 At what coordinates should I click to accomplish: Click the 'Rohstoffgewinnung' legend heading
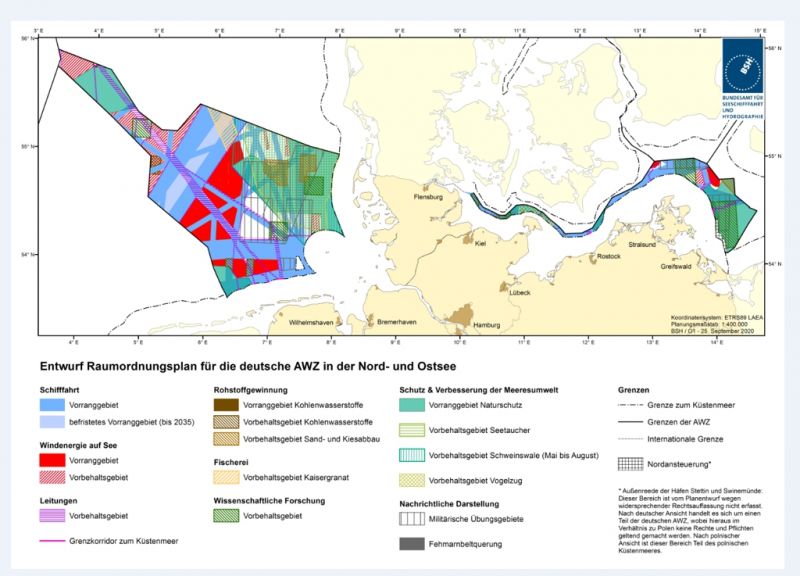coord(251,390)
